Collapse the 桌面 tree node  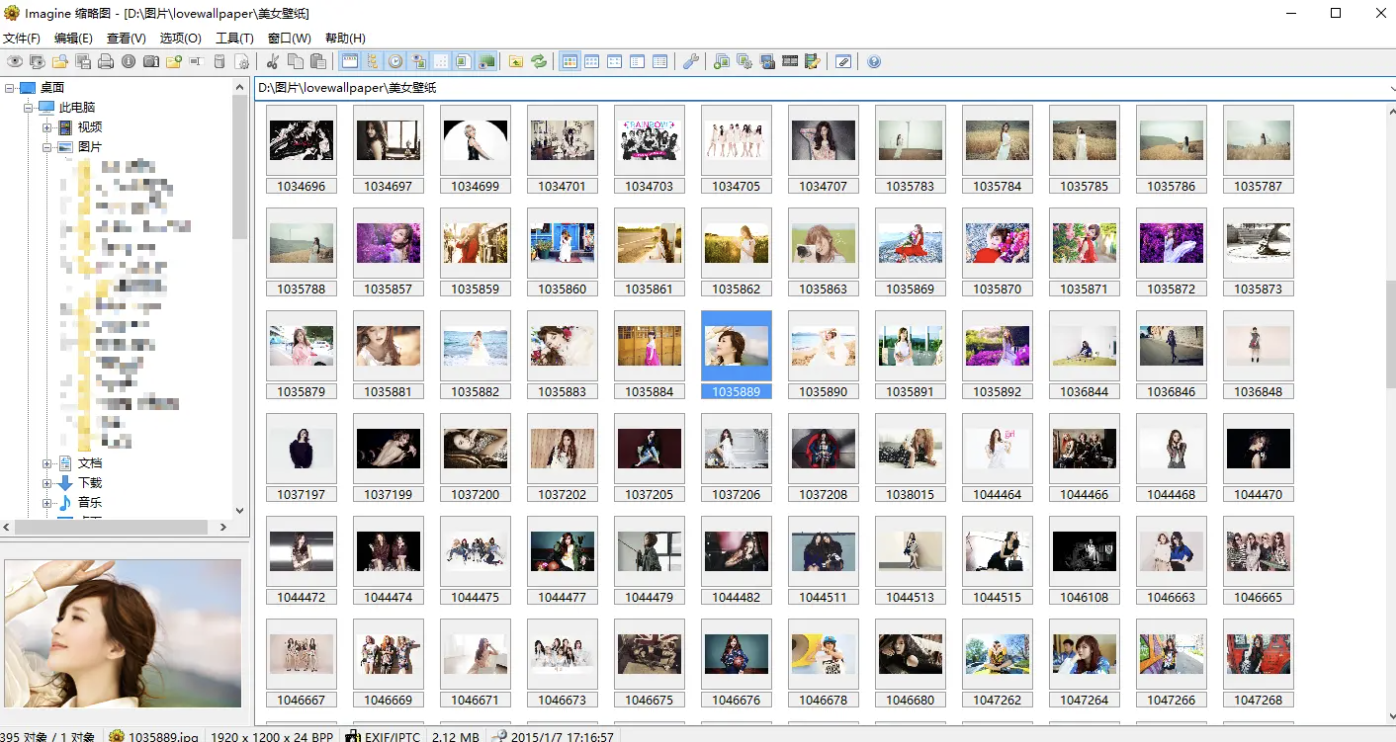pyautogui.click(x=10, y=88)
